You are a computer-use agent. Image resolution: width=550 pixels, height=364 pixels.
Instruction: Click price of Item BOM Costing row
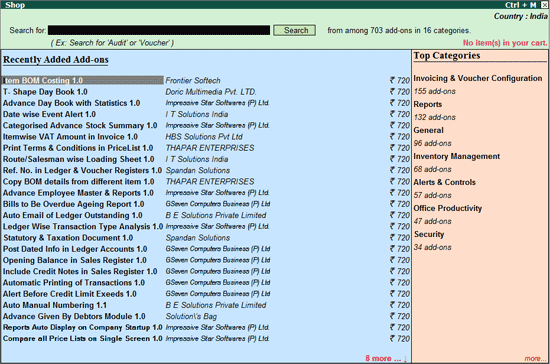400,80
